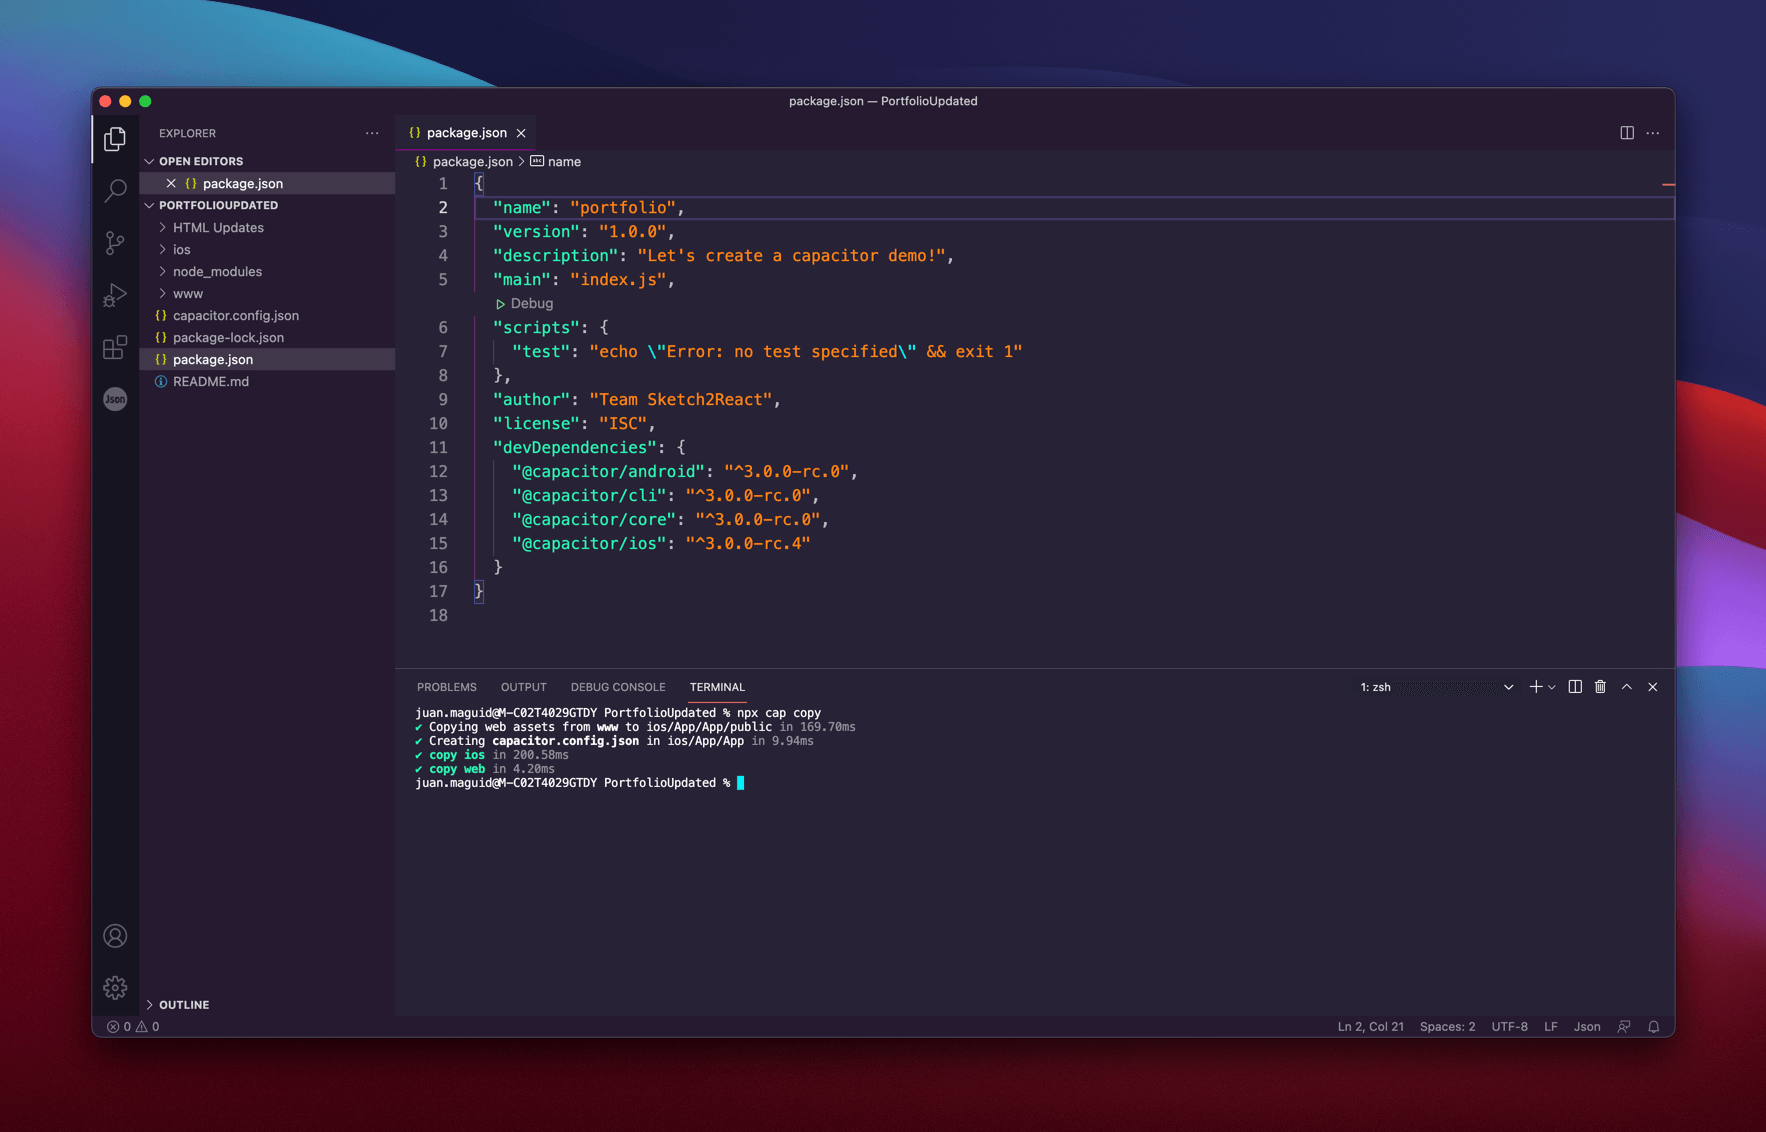Expand the Outline section
The height and width of the screenshot is (1132, 1766).
[x=184, y=1004]
